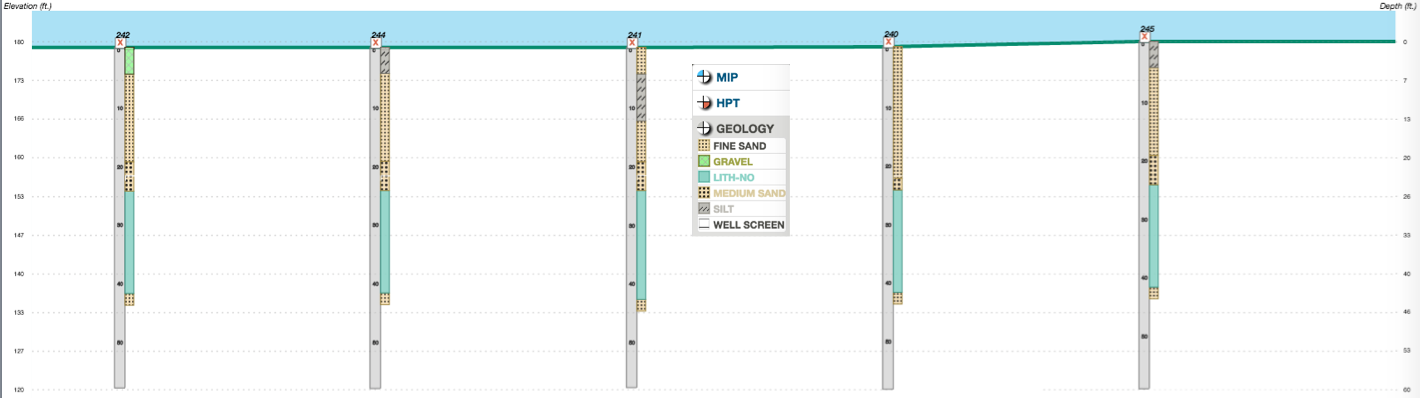Click the LITH-NO teal swatch in legend
This screenshot has width=1420, height=398.
(x=704, y=177)
